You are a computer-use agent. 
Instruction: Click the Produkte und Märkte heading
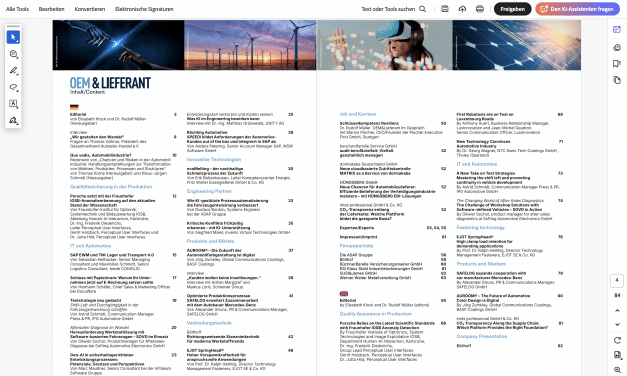pos(210,241)
